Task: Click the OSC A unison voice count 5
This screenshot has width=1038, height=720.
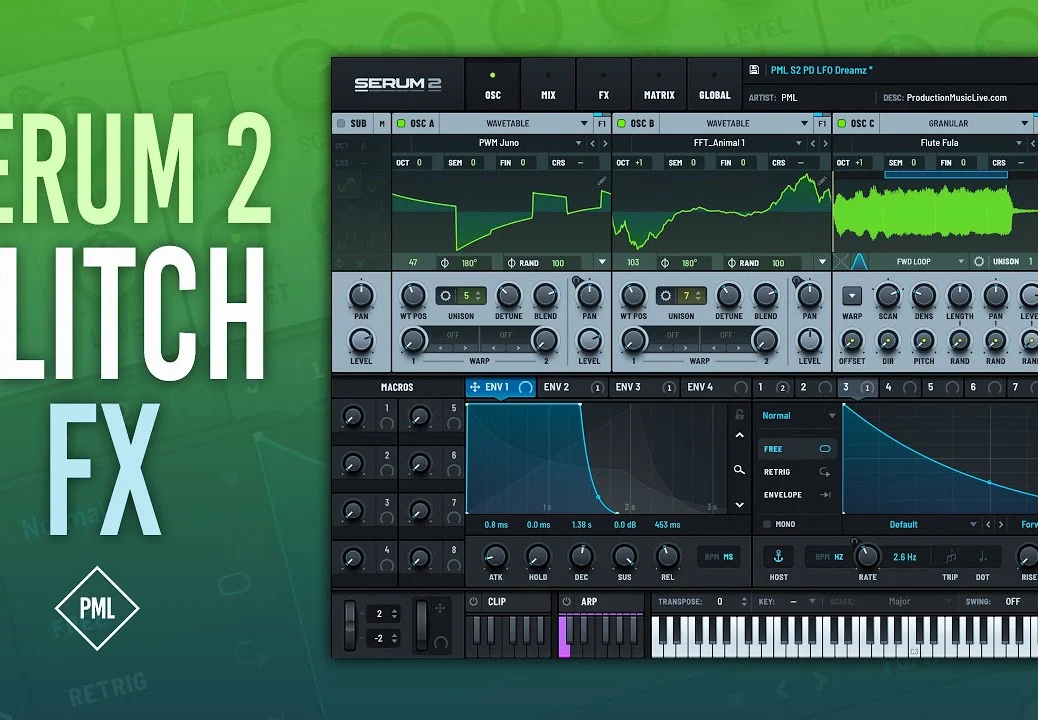Action: tap(466, 296)
